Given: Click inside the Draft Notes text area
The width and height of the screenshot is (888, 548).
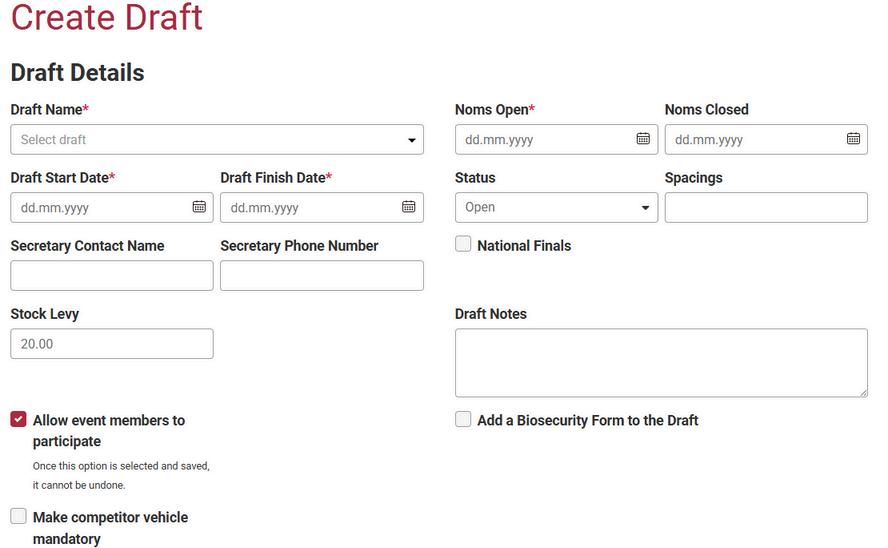Looking at the screenshot, I should click(x=661, y=363).
